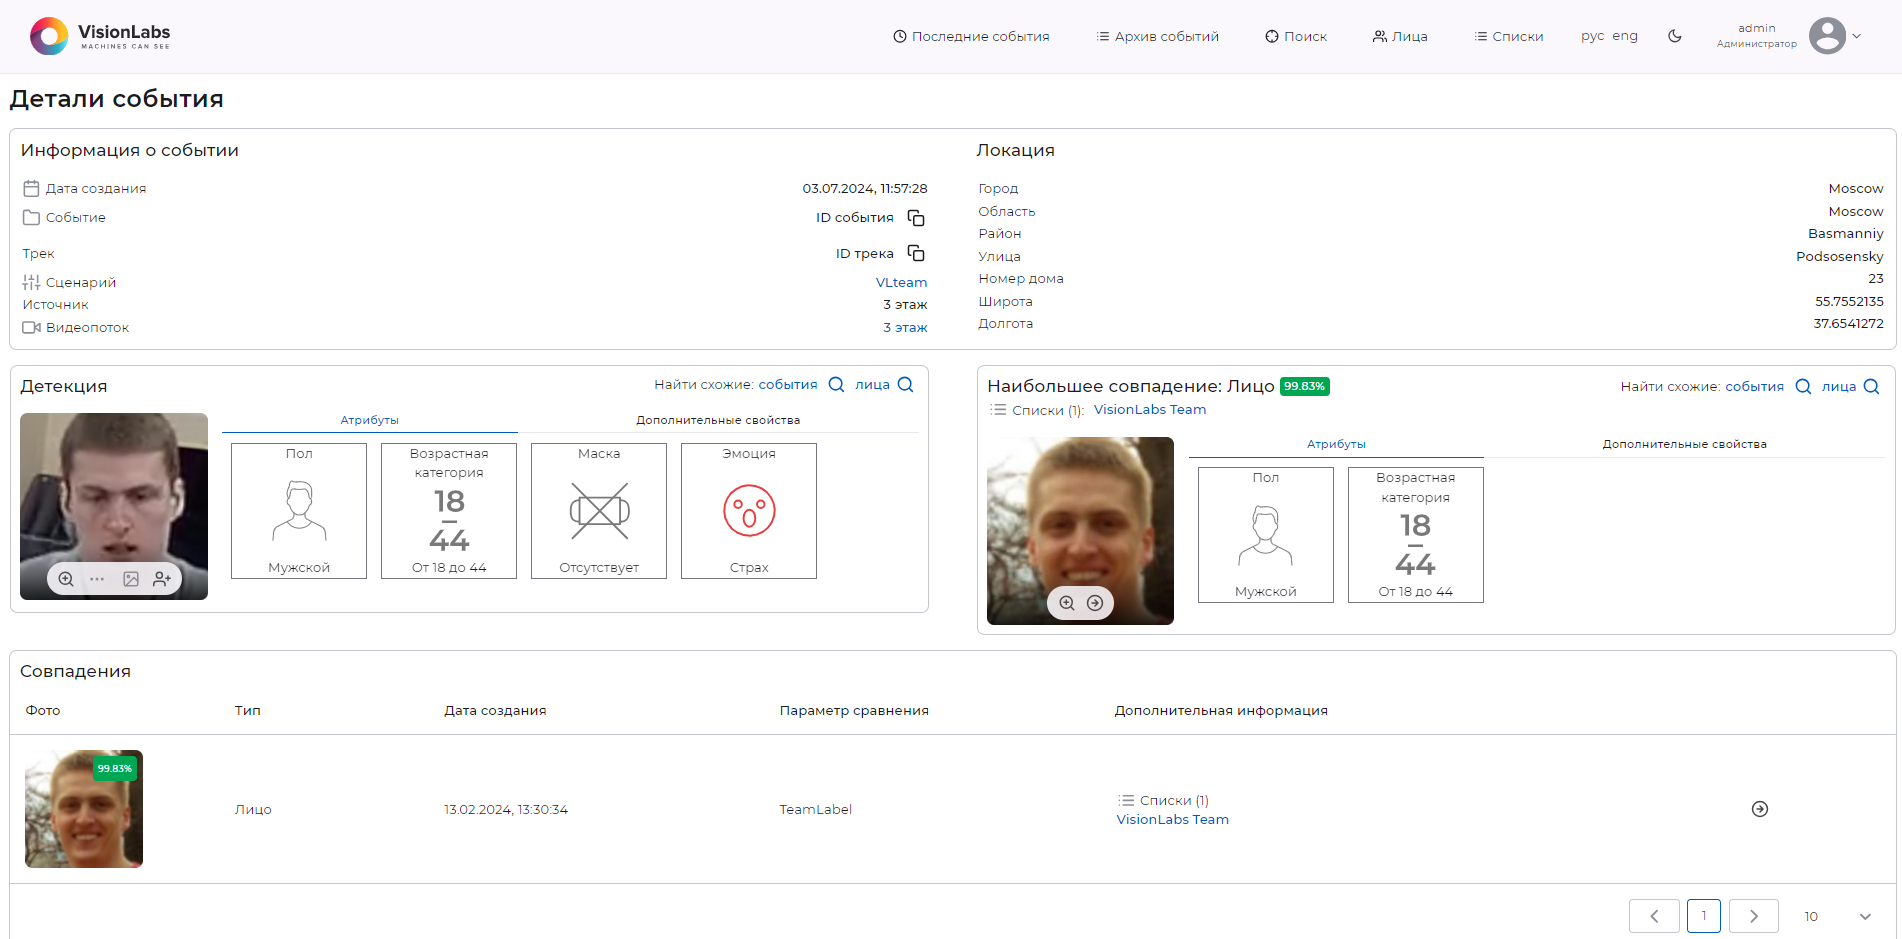Open VisionLabs Team link in Совпадения table
The image size is (1902, 939).
click(1173, 820)
